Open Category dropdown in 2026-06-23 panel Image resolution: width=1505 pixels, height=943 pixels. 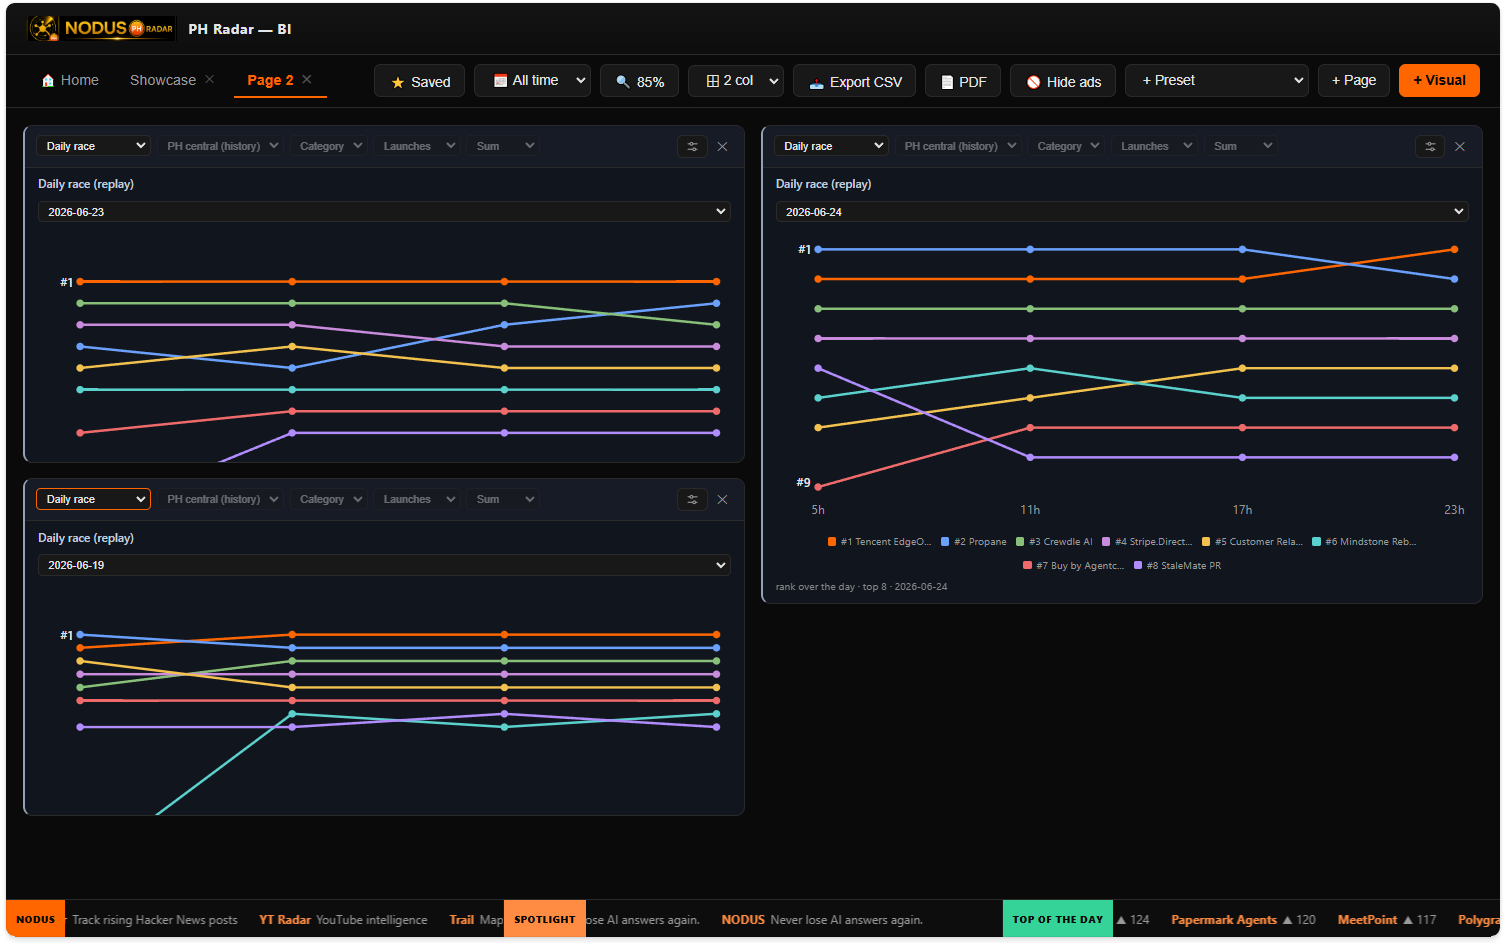(x=330, y=146)
